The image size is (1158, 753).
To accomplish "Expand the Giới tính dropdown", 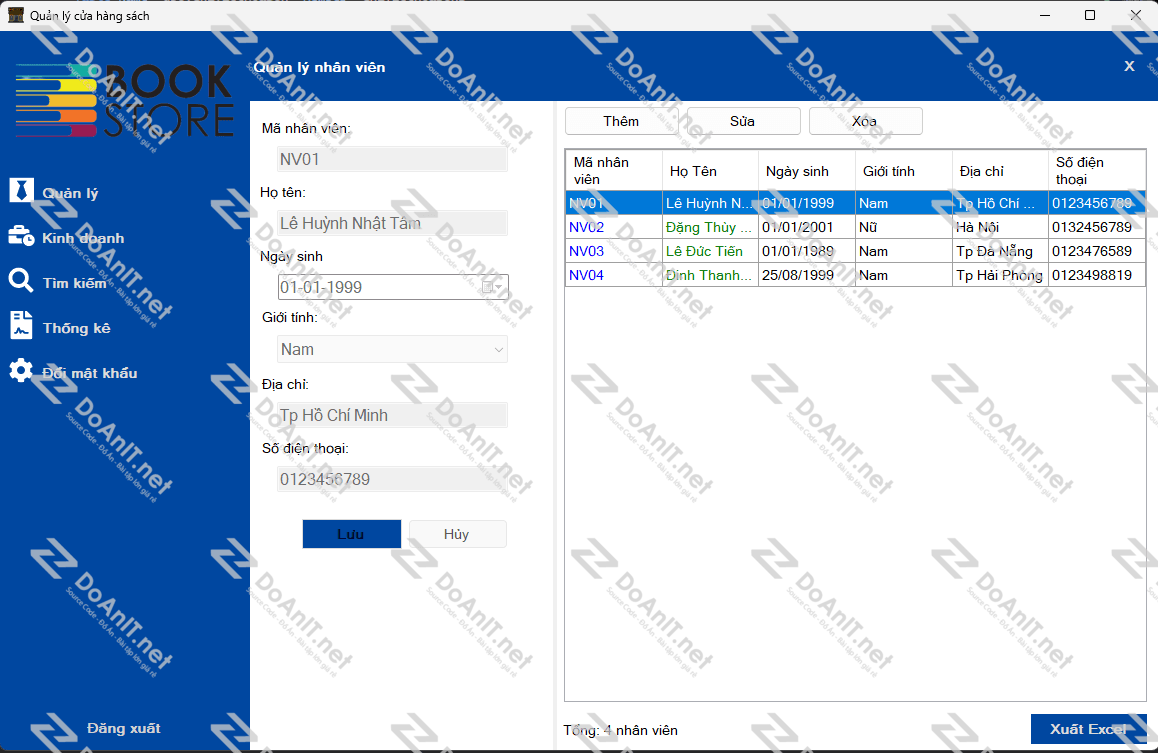I will [499, 349].
